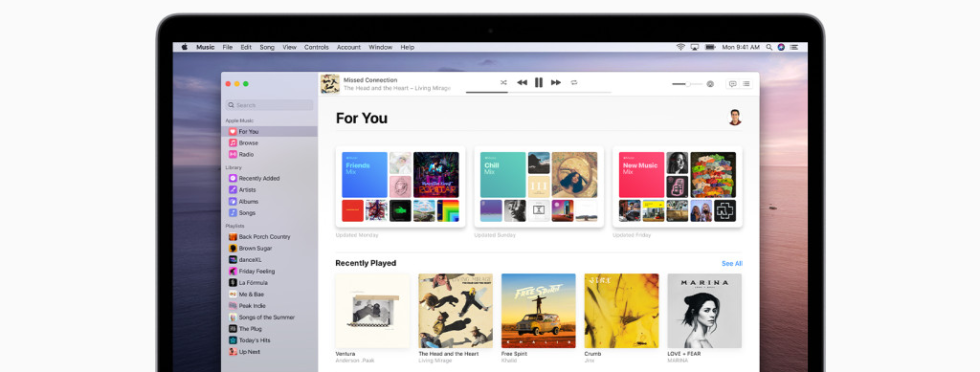The width and height of the screenshot is (980, 372).
Task: Open the Crumb album cover
Action: tap(621, 311)
